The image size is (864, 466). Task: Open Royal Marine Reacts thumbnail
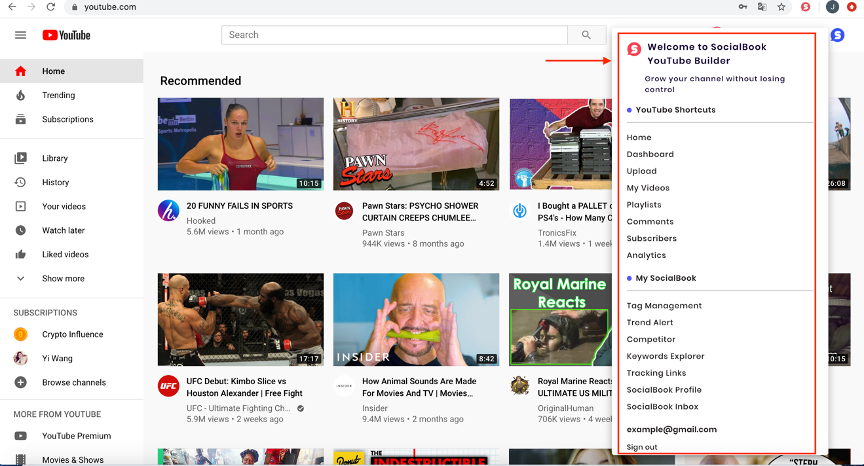coord(560,319)
